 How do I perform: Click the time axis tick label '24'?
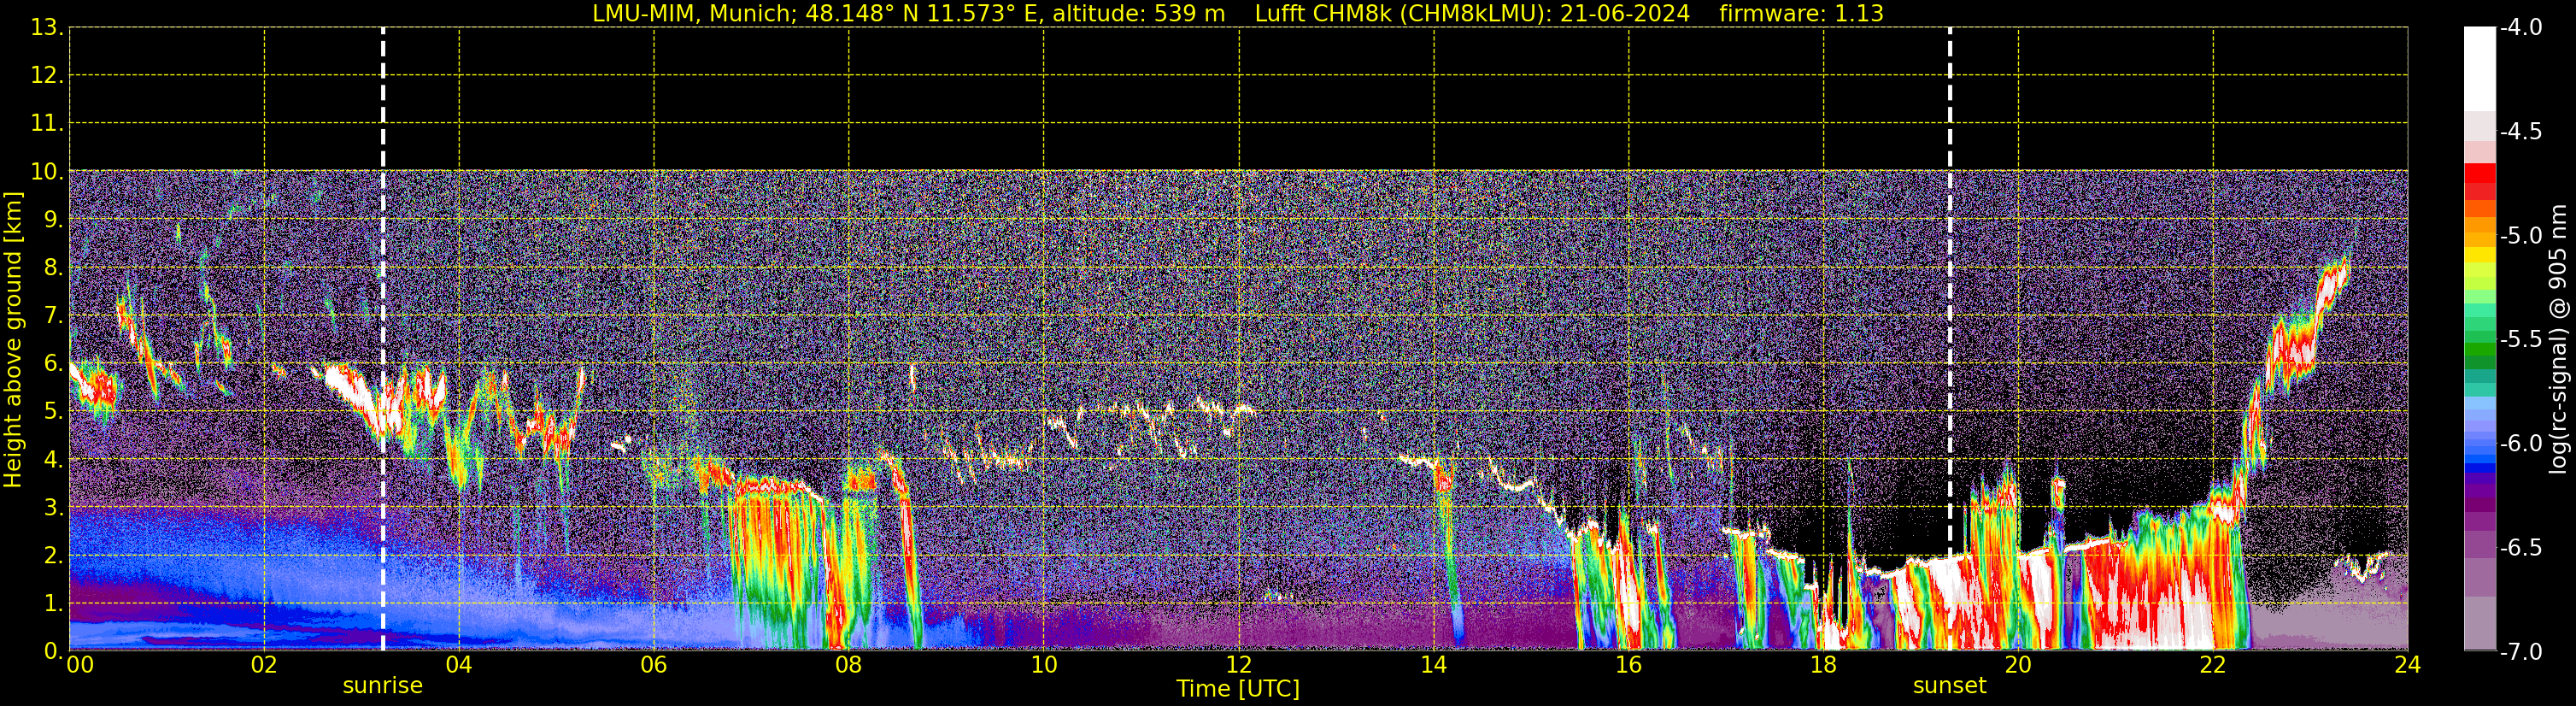click(2408, 665)
